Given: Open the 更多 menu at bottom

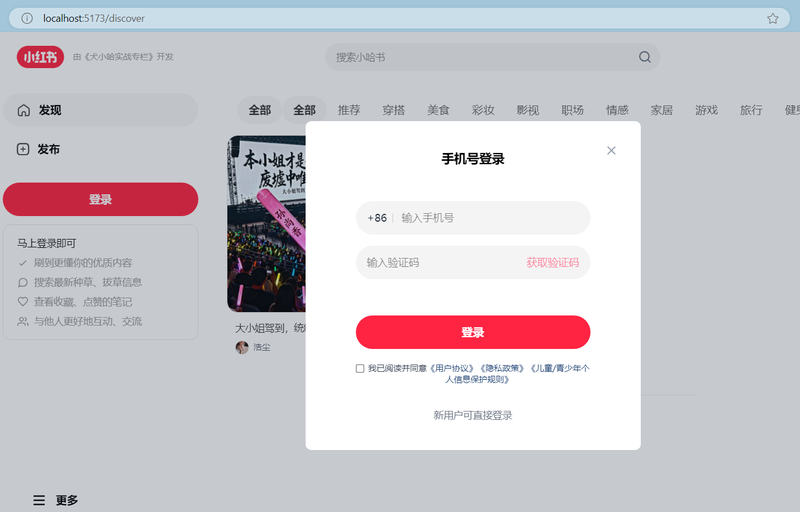Looking at the screenshot, I should pos(56,500).
